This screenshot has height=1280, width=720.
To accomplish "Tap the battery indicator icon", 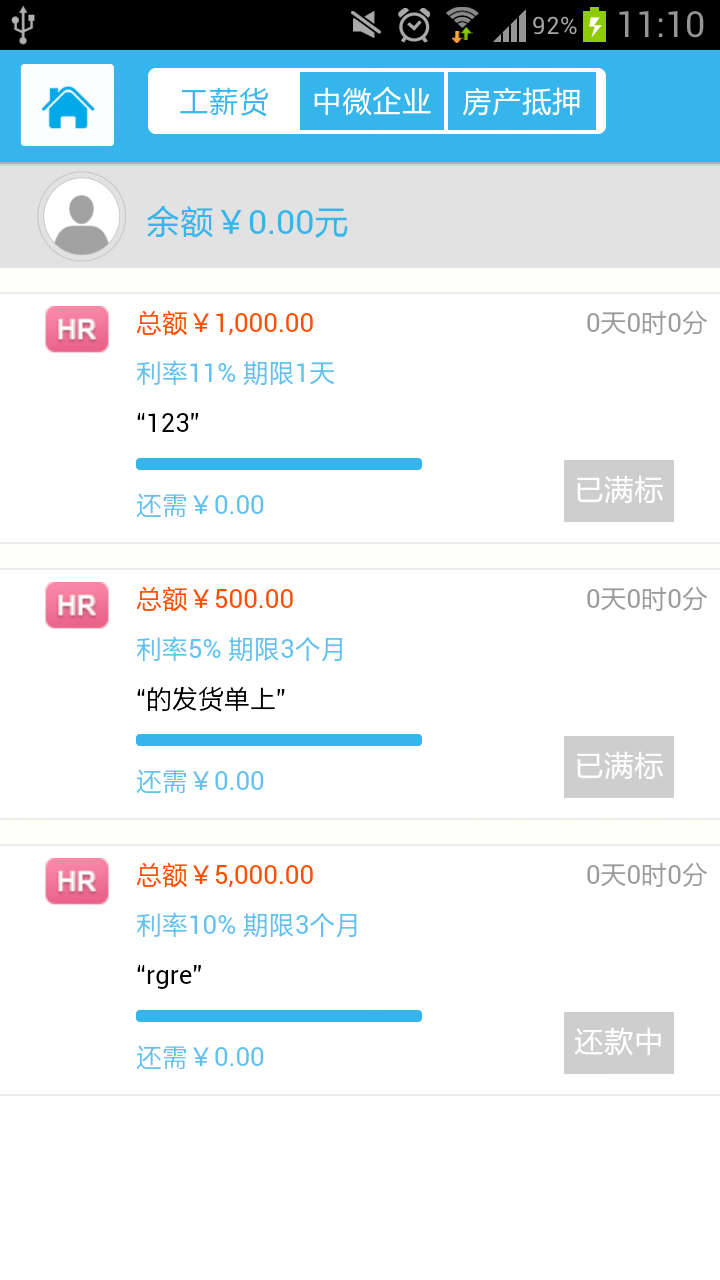I will (595, 24).
